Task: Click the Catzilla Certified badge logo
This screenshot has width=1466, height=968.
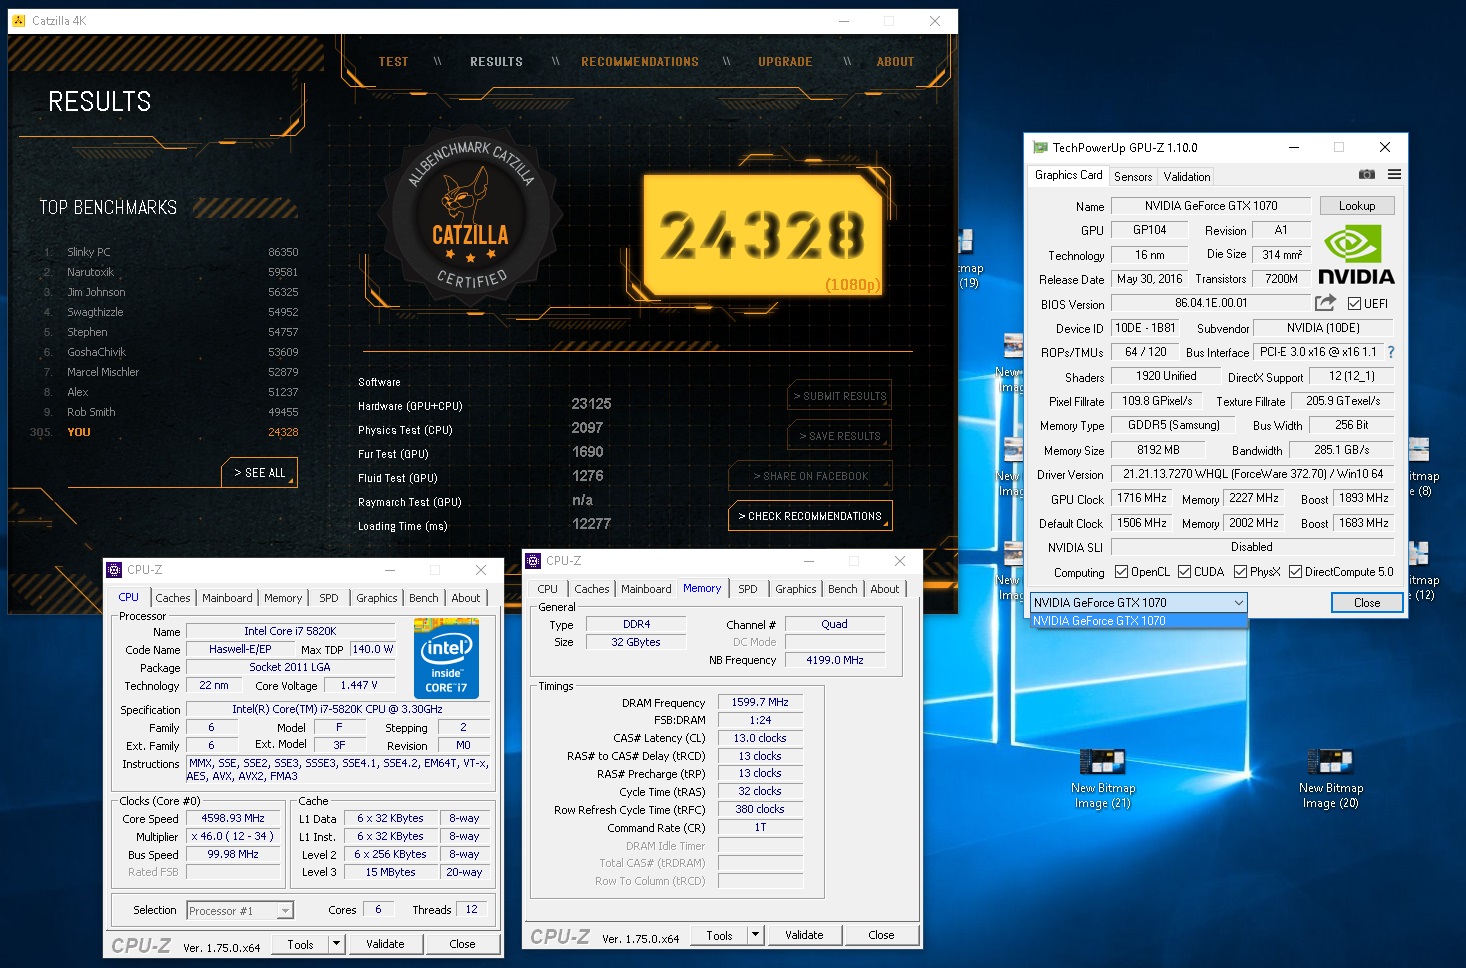Action: (x=470, y=215)
